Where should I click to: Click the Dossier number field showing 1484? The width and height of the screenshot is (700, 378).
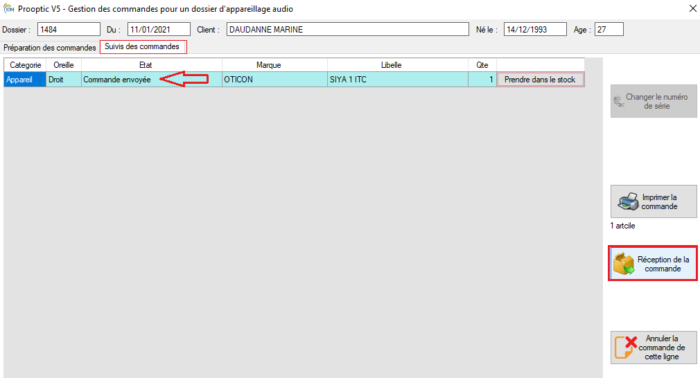coord(69,29)
